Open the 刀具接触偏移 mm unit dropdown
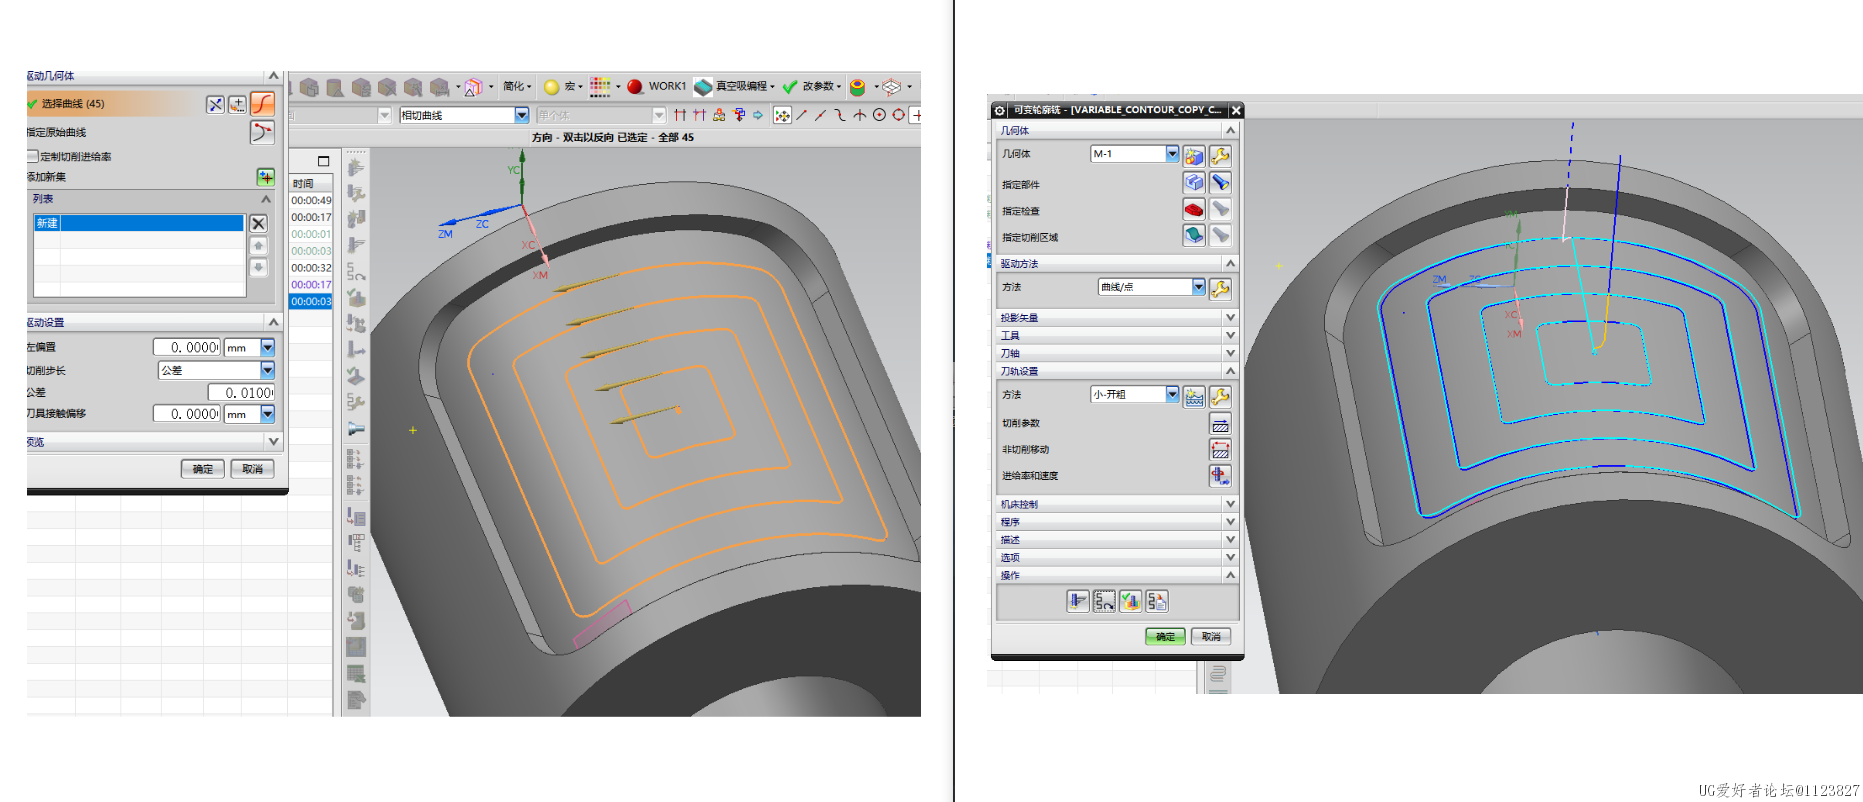Viewport: 1863px width, 802px height. point(267,413)
